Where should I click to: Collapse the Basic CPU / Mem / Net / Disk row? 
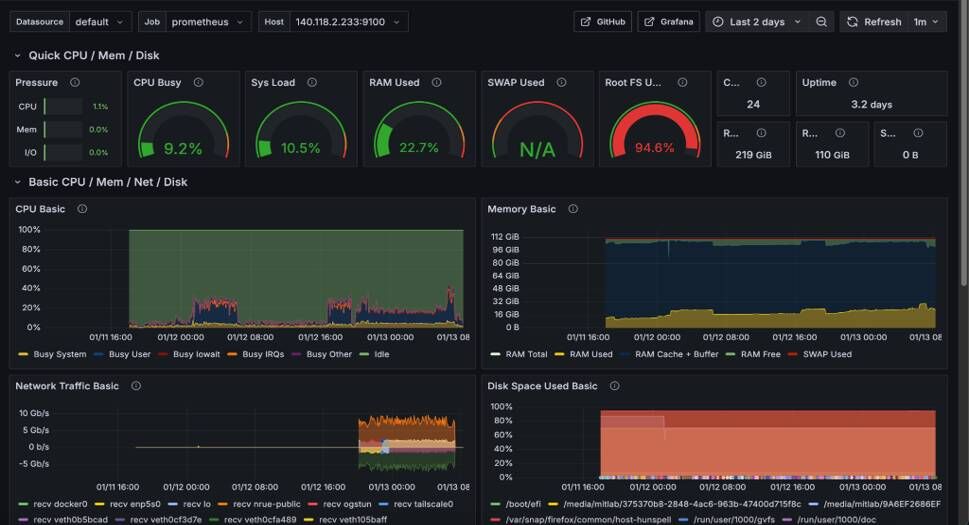click(18, 182)
